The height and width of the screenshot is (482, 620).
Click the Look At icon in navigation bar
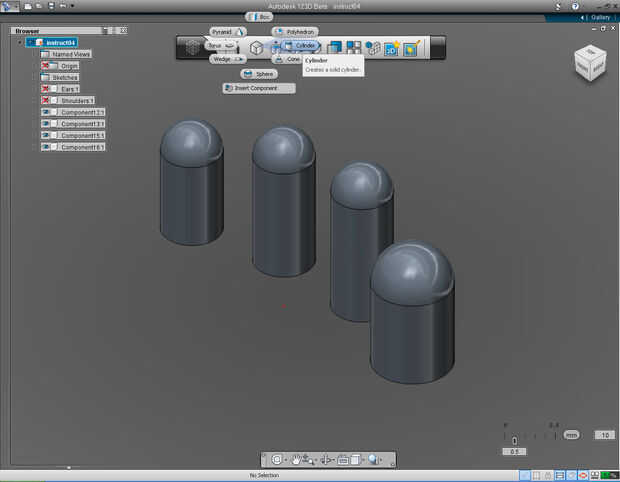tap(343, 459)
